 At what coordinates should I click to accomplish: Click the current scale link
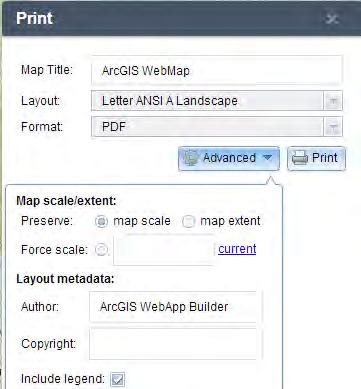point(237,249)
